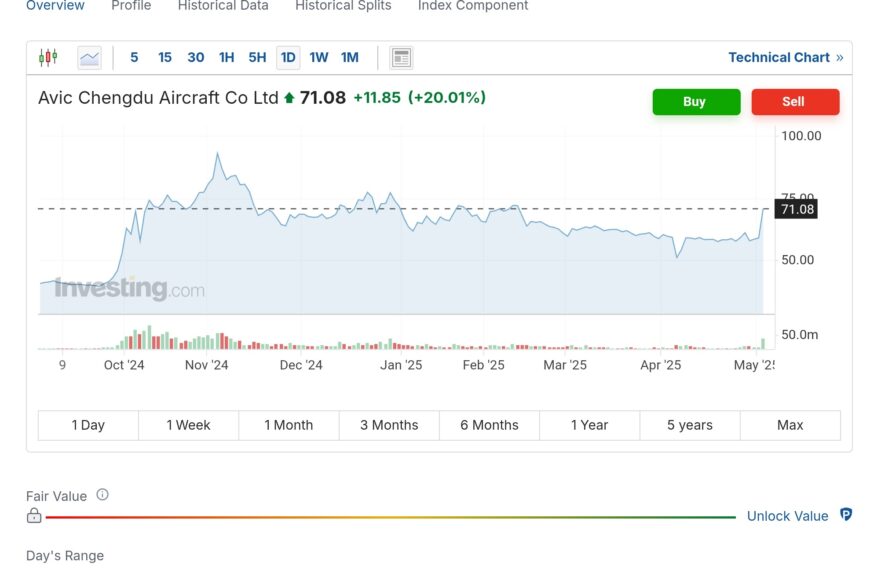
Task: Set chart range to 5 years
Action: coord(690,425)
